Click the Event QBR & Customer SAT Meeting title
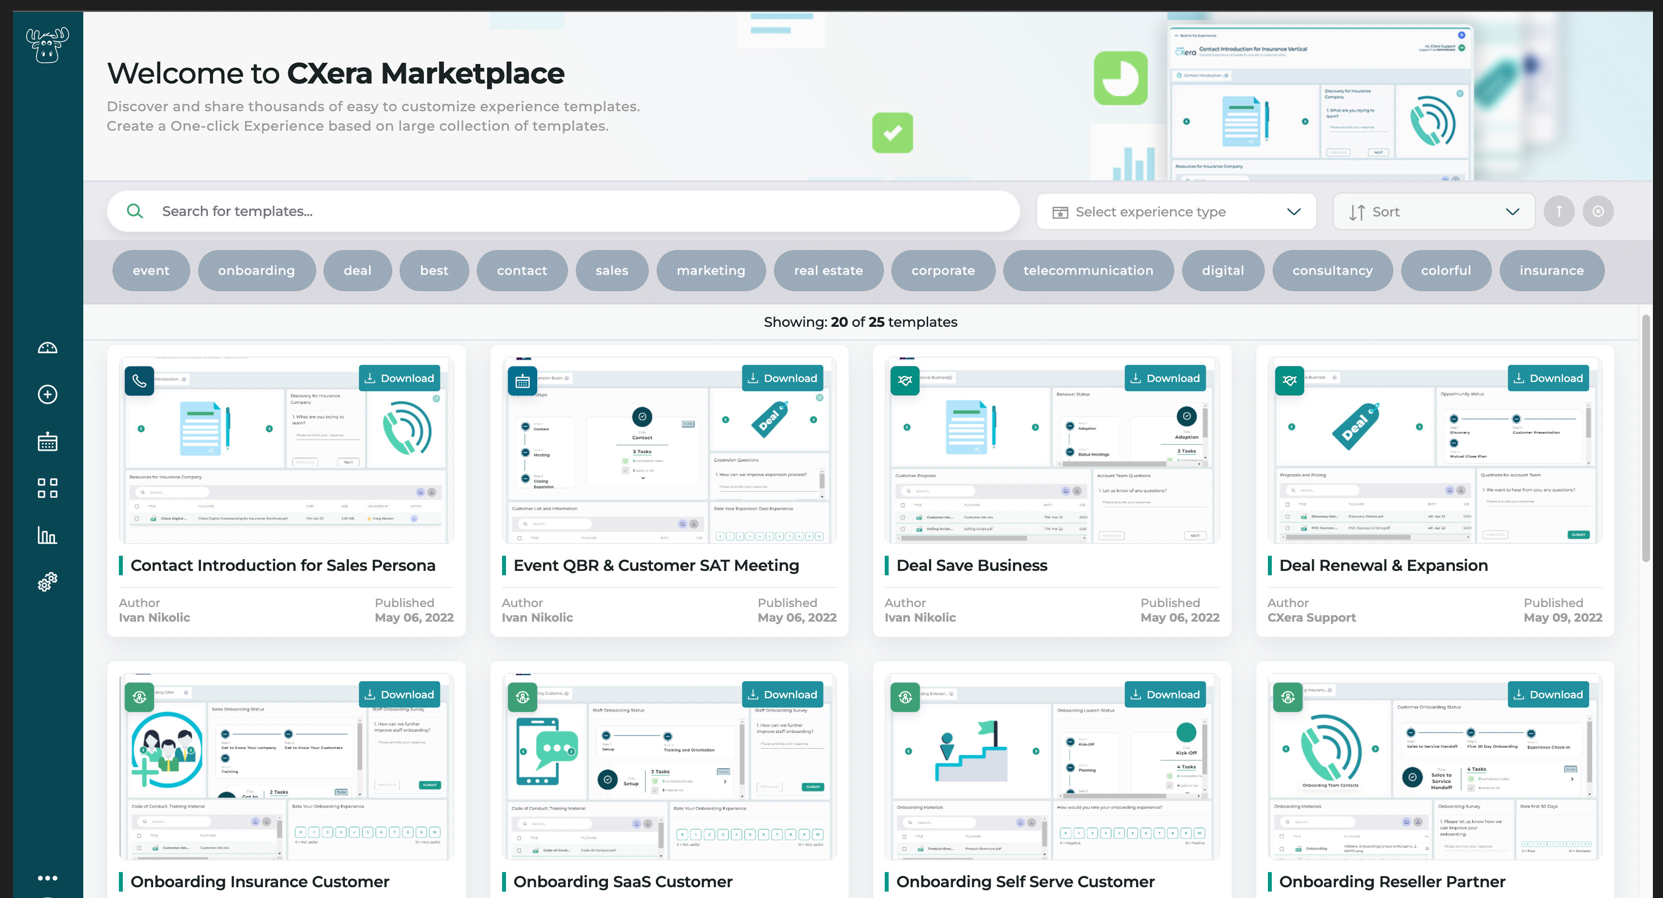Viewport: 1663px width, 898px height. point(656,565)
